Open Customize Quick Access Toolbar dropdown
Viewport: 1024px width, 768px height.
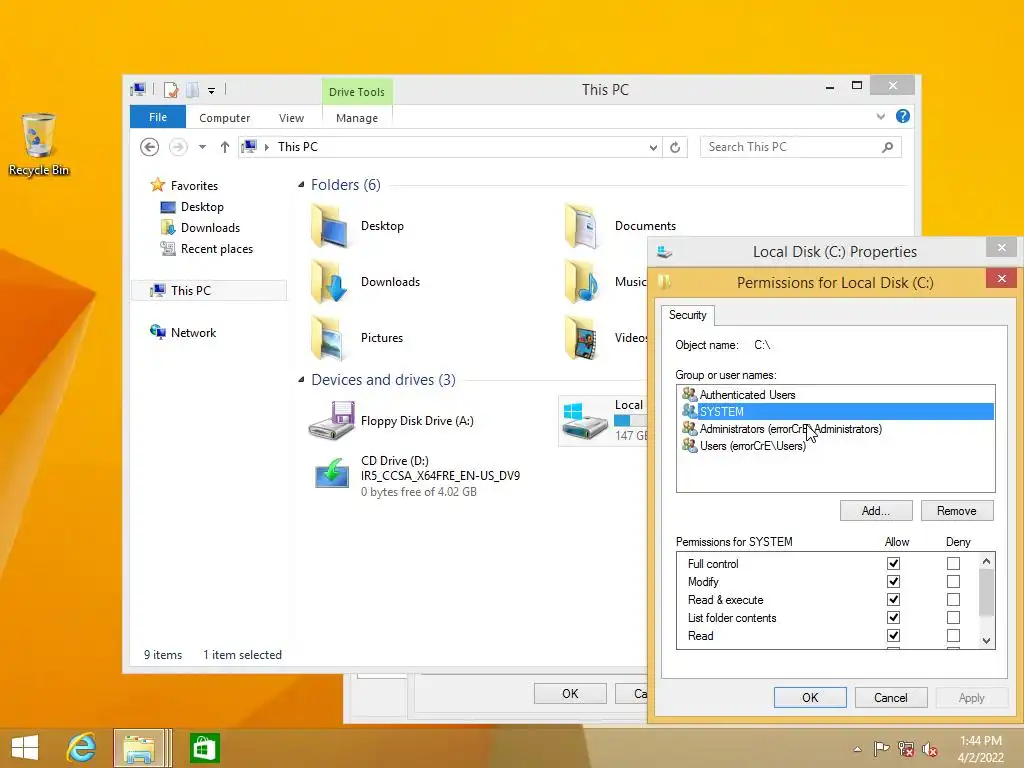pos(212,91)
